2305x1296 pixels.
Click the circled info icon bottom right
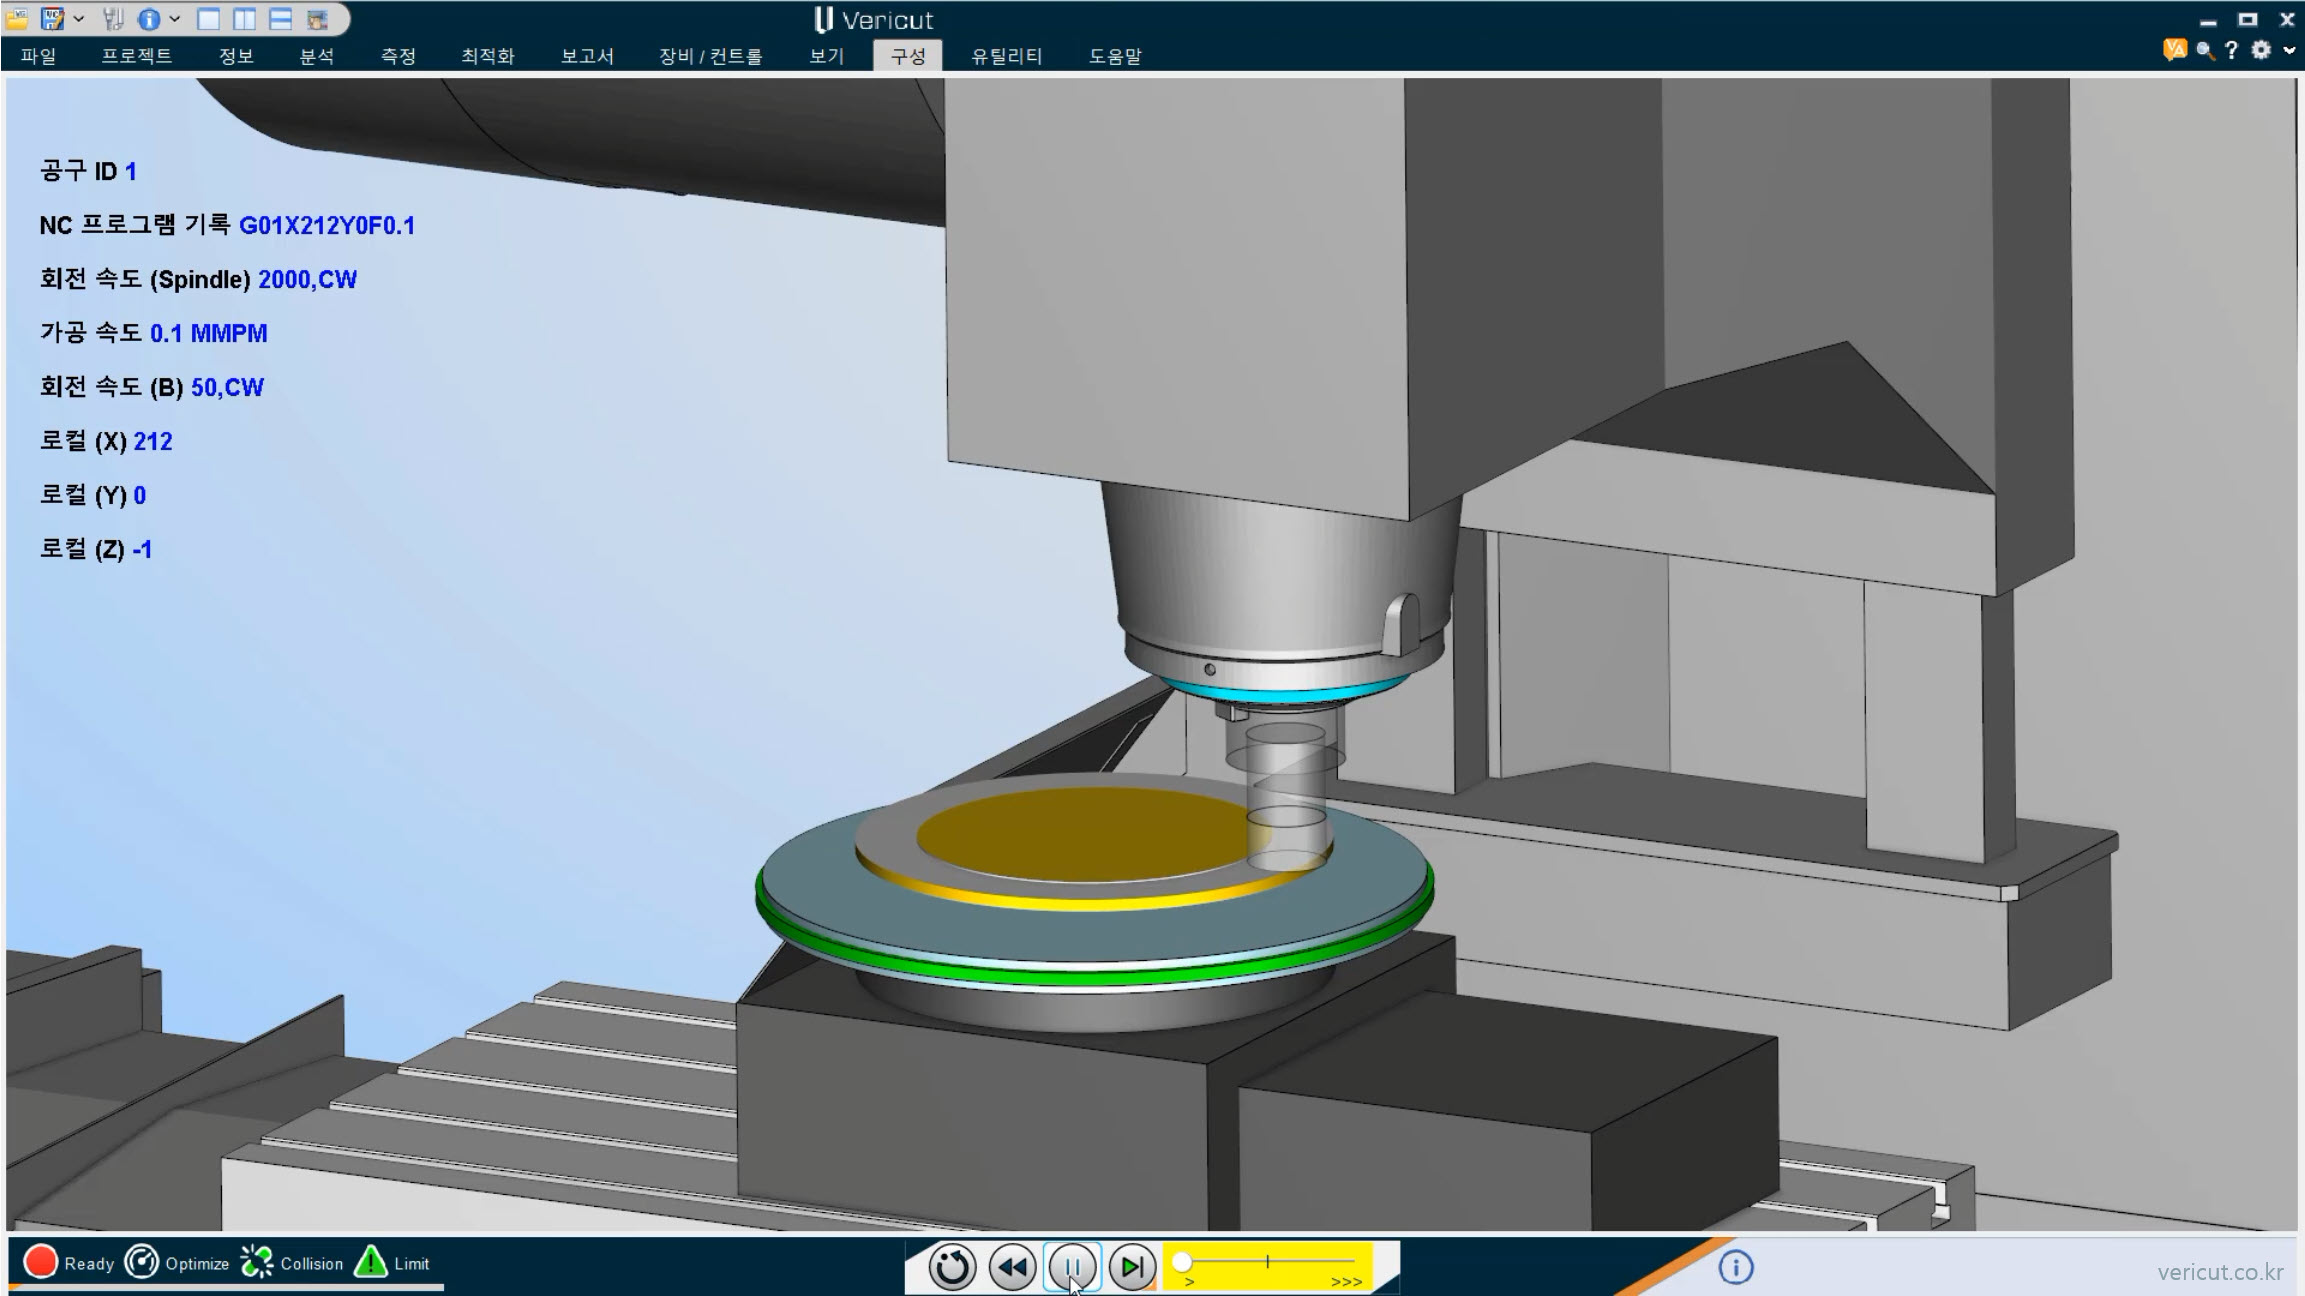tap(1736, 1268)
